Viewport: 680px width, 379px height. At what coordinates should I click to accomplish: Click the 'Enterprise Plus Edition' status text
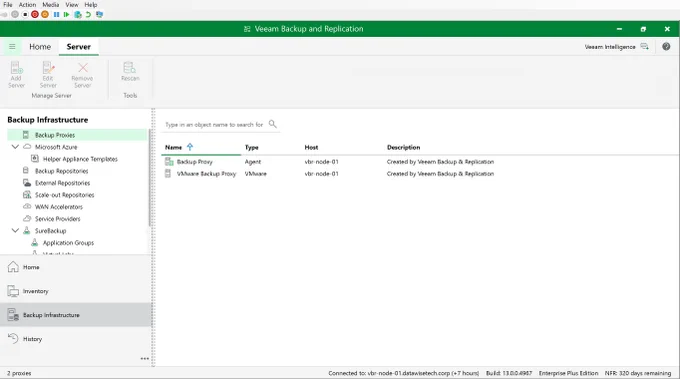coord(568,373)
